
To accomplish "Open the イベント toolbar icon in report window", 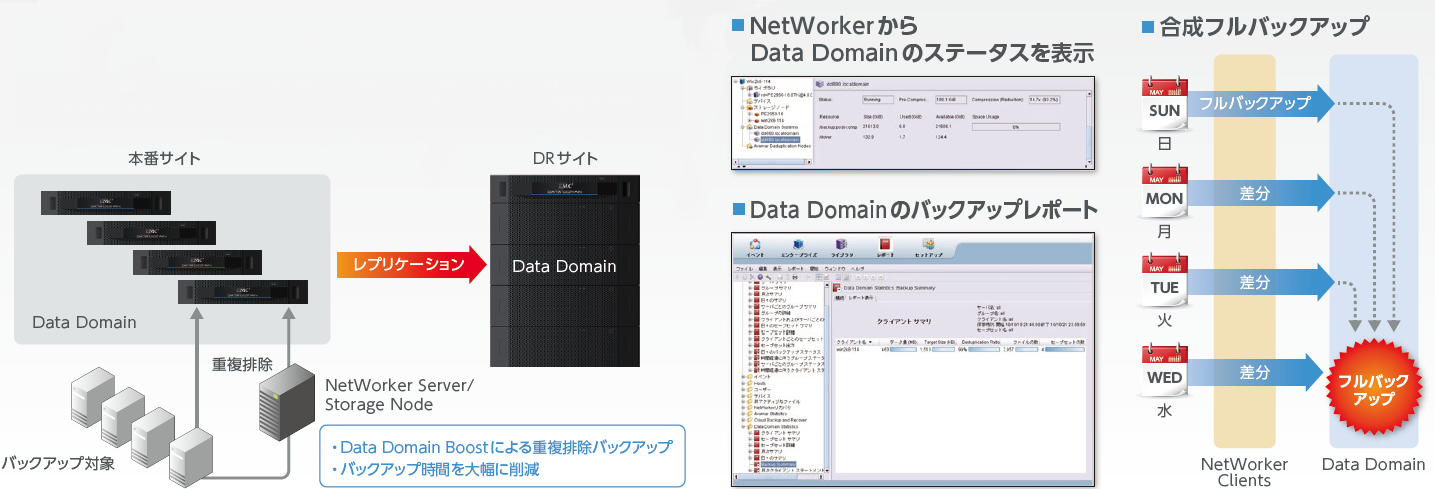I will tap(756, 248).
